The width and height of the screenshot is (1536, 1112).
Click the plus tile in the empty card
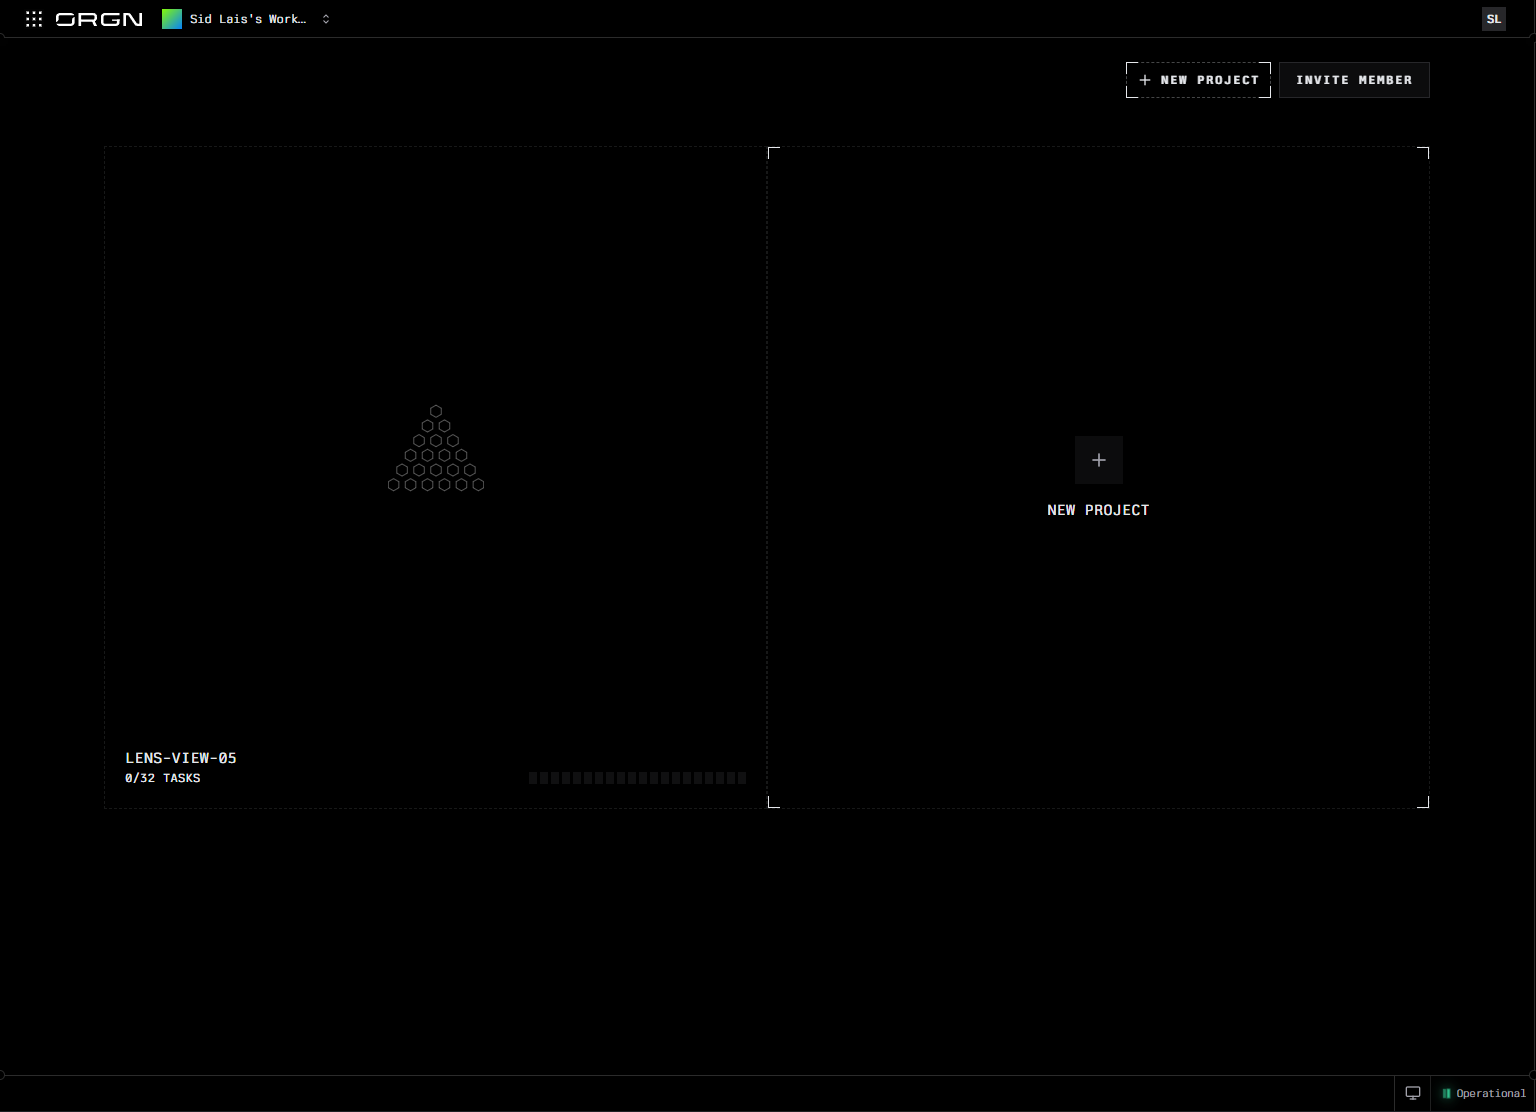tap(1098, 460)
